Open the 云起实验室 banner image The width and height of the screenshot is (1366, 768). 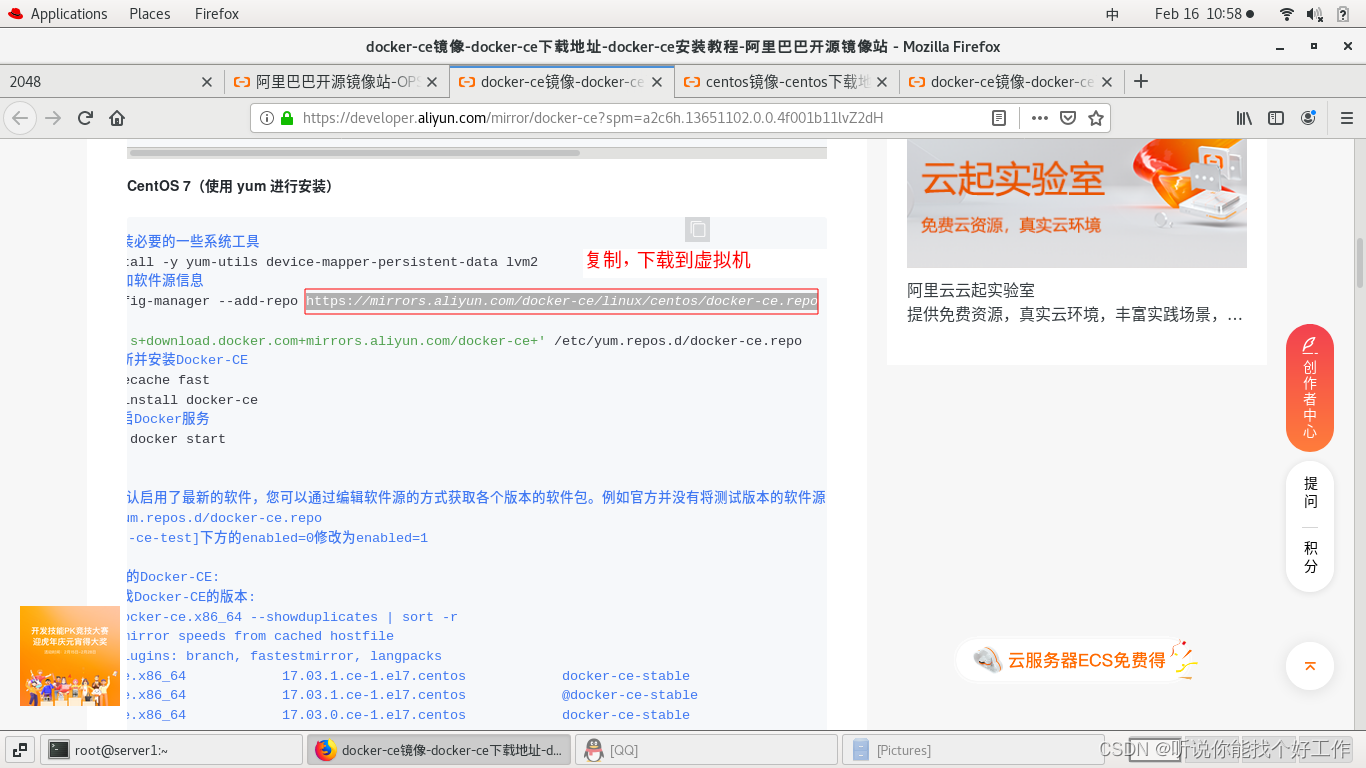click(1077, 203)
